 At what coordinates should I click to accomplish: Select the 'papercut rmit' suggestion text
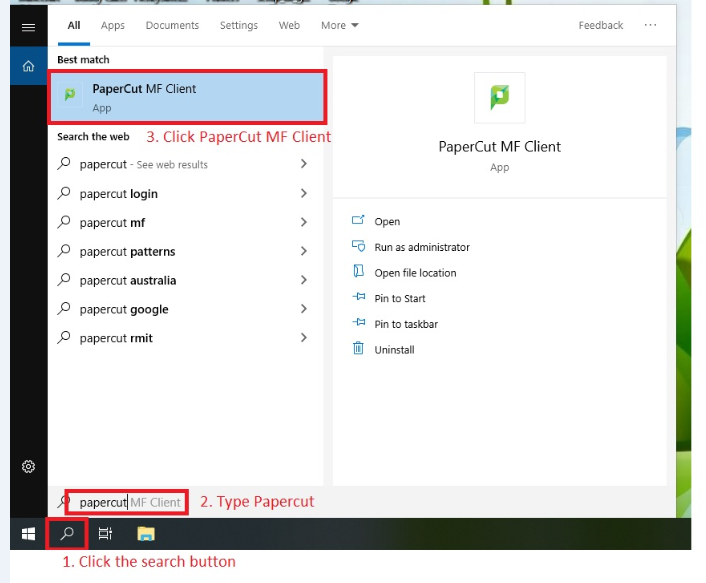(116, 338)
